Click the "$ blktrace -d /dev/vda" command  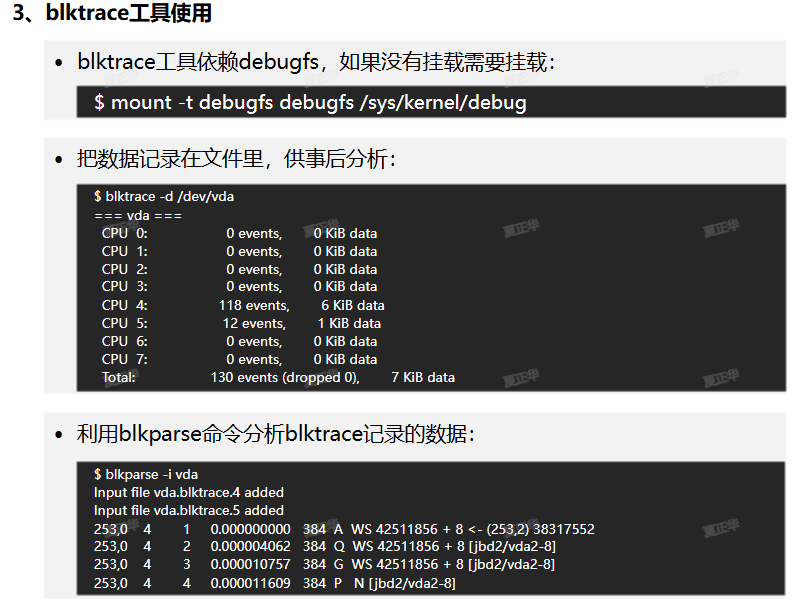(x=164, y=197)
